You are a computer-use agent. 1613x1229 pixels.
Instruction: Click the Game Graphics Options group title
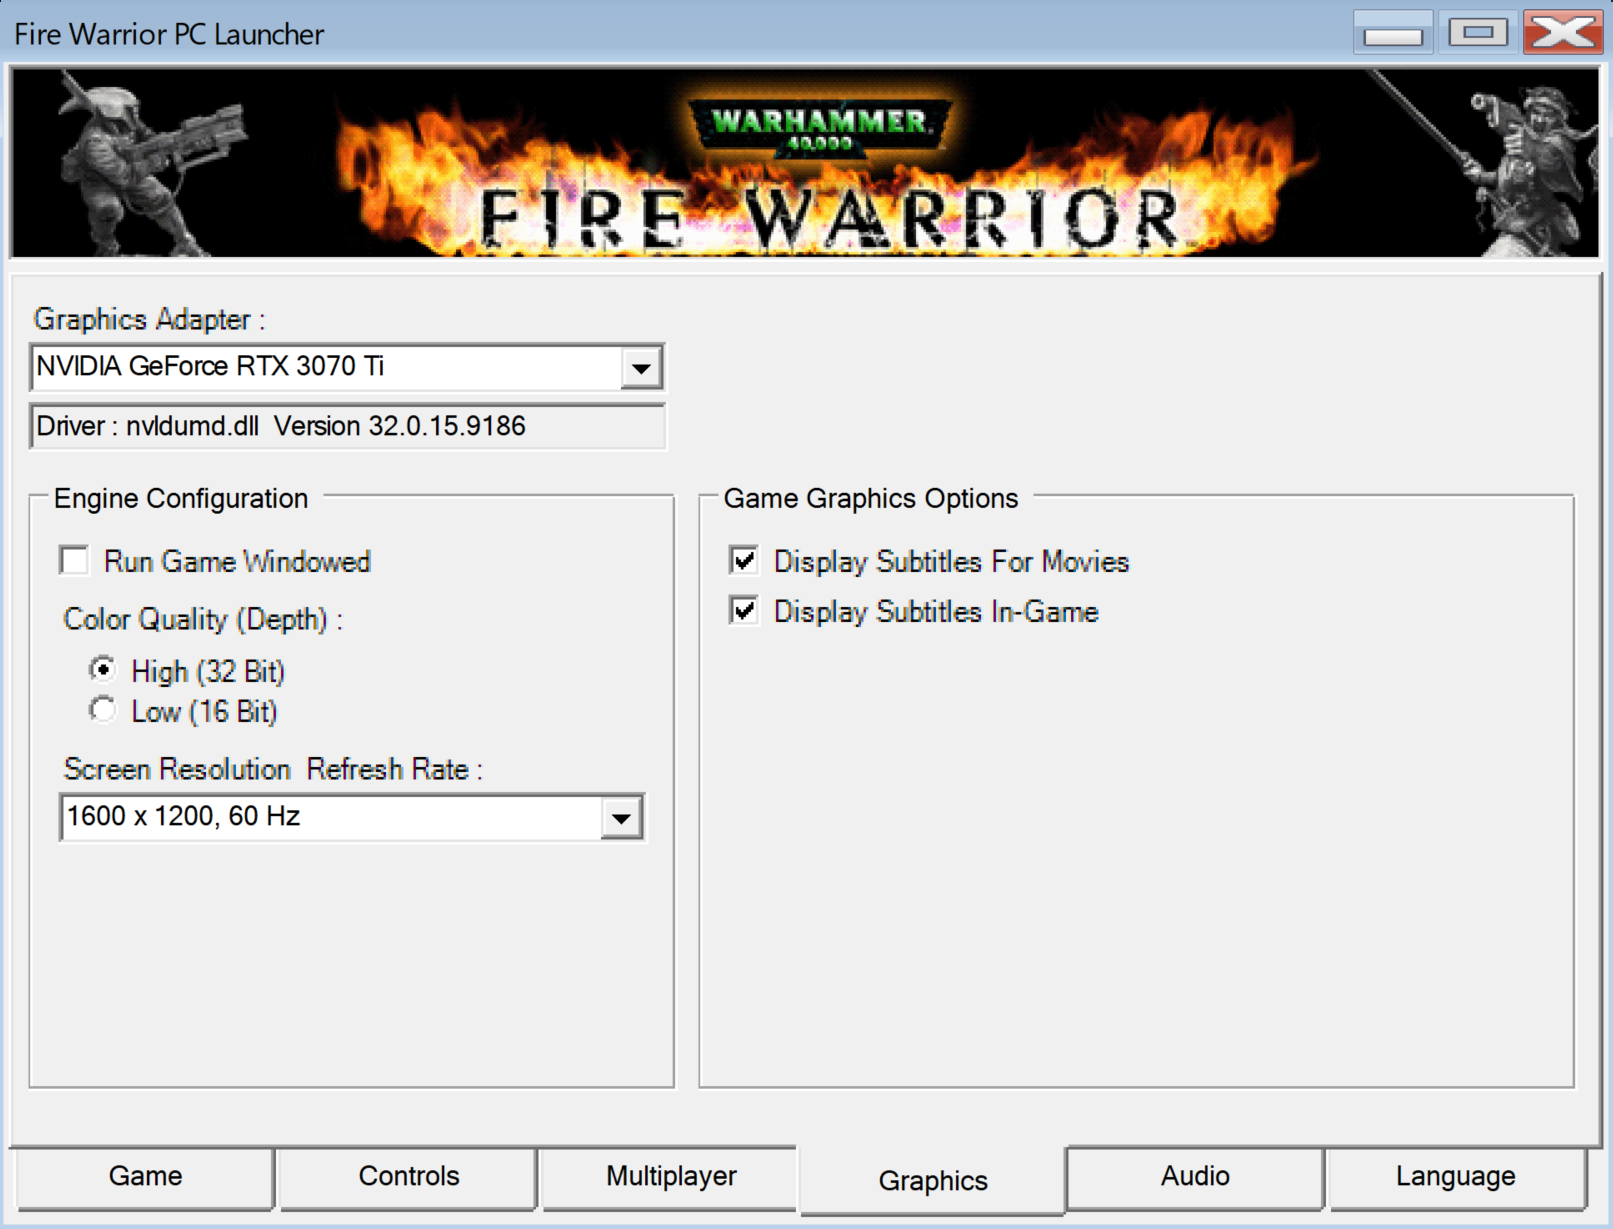[871, 498]
